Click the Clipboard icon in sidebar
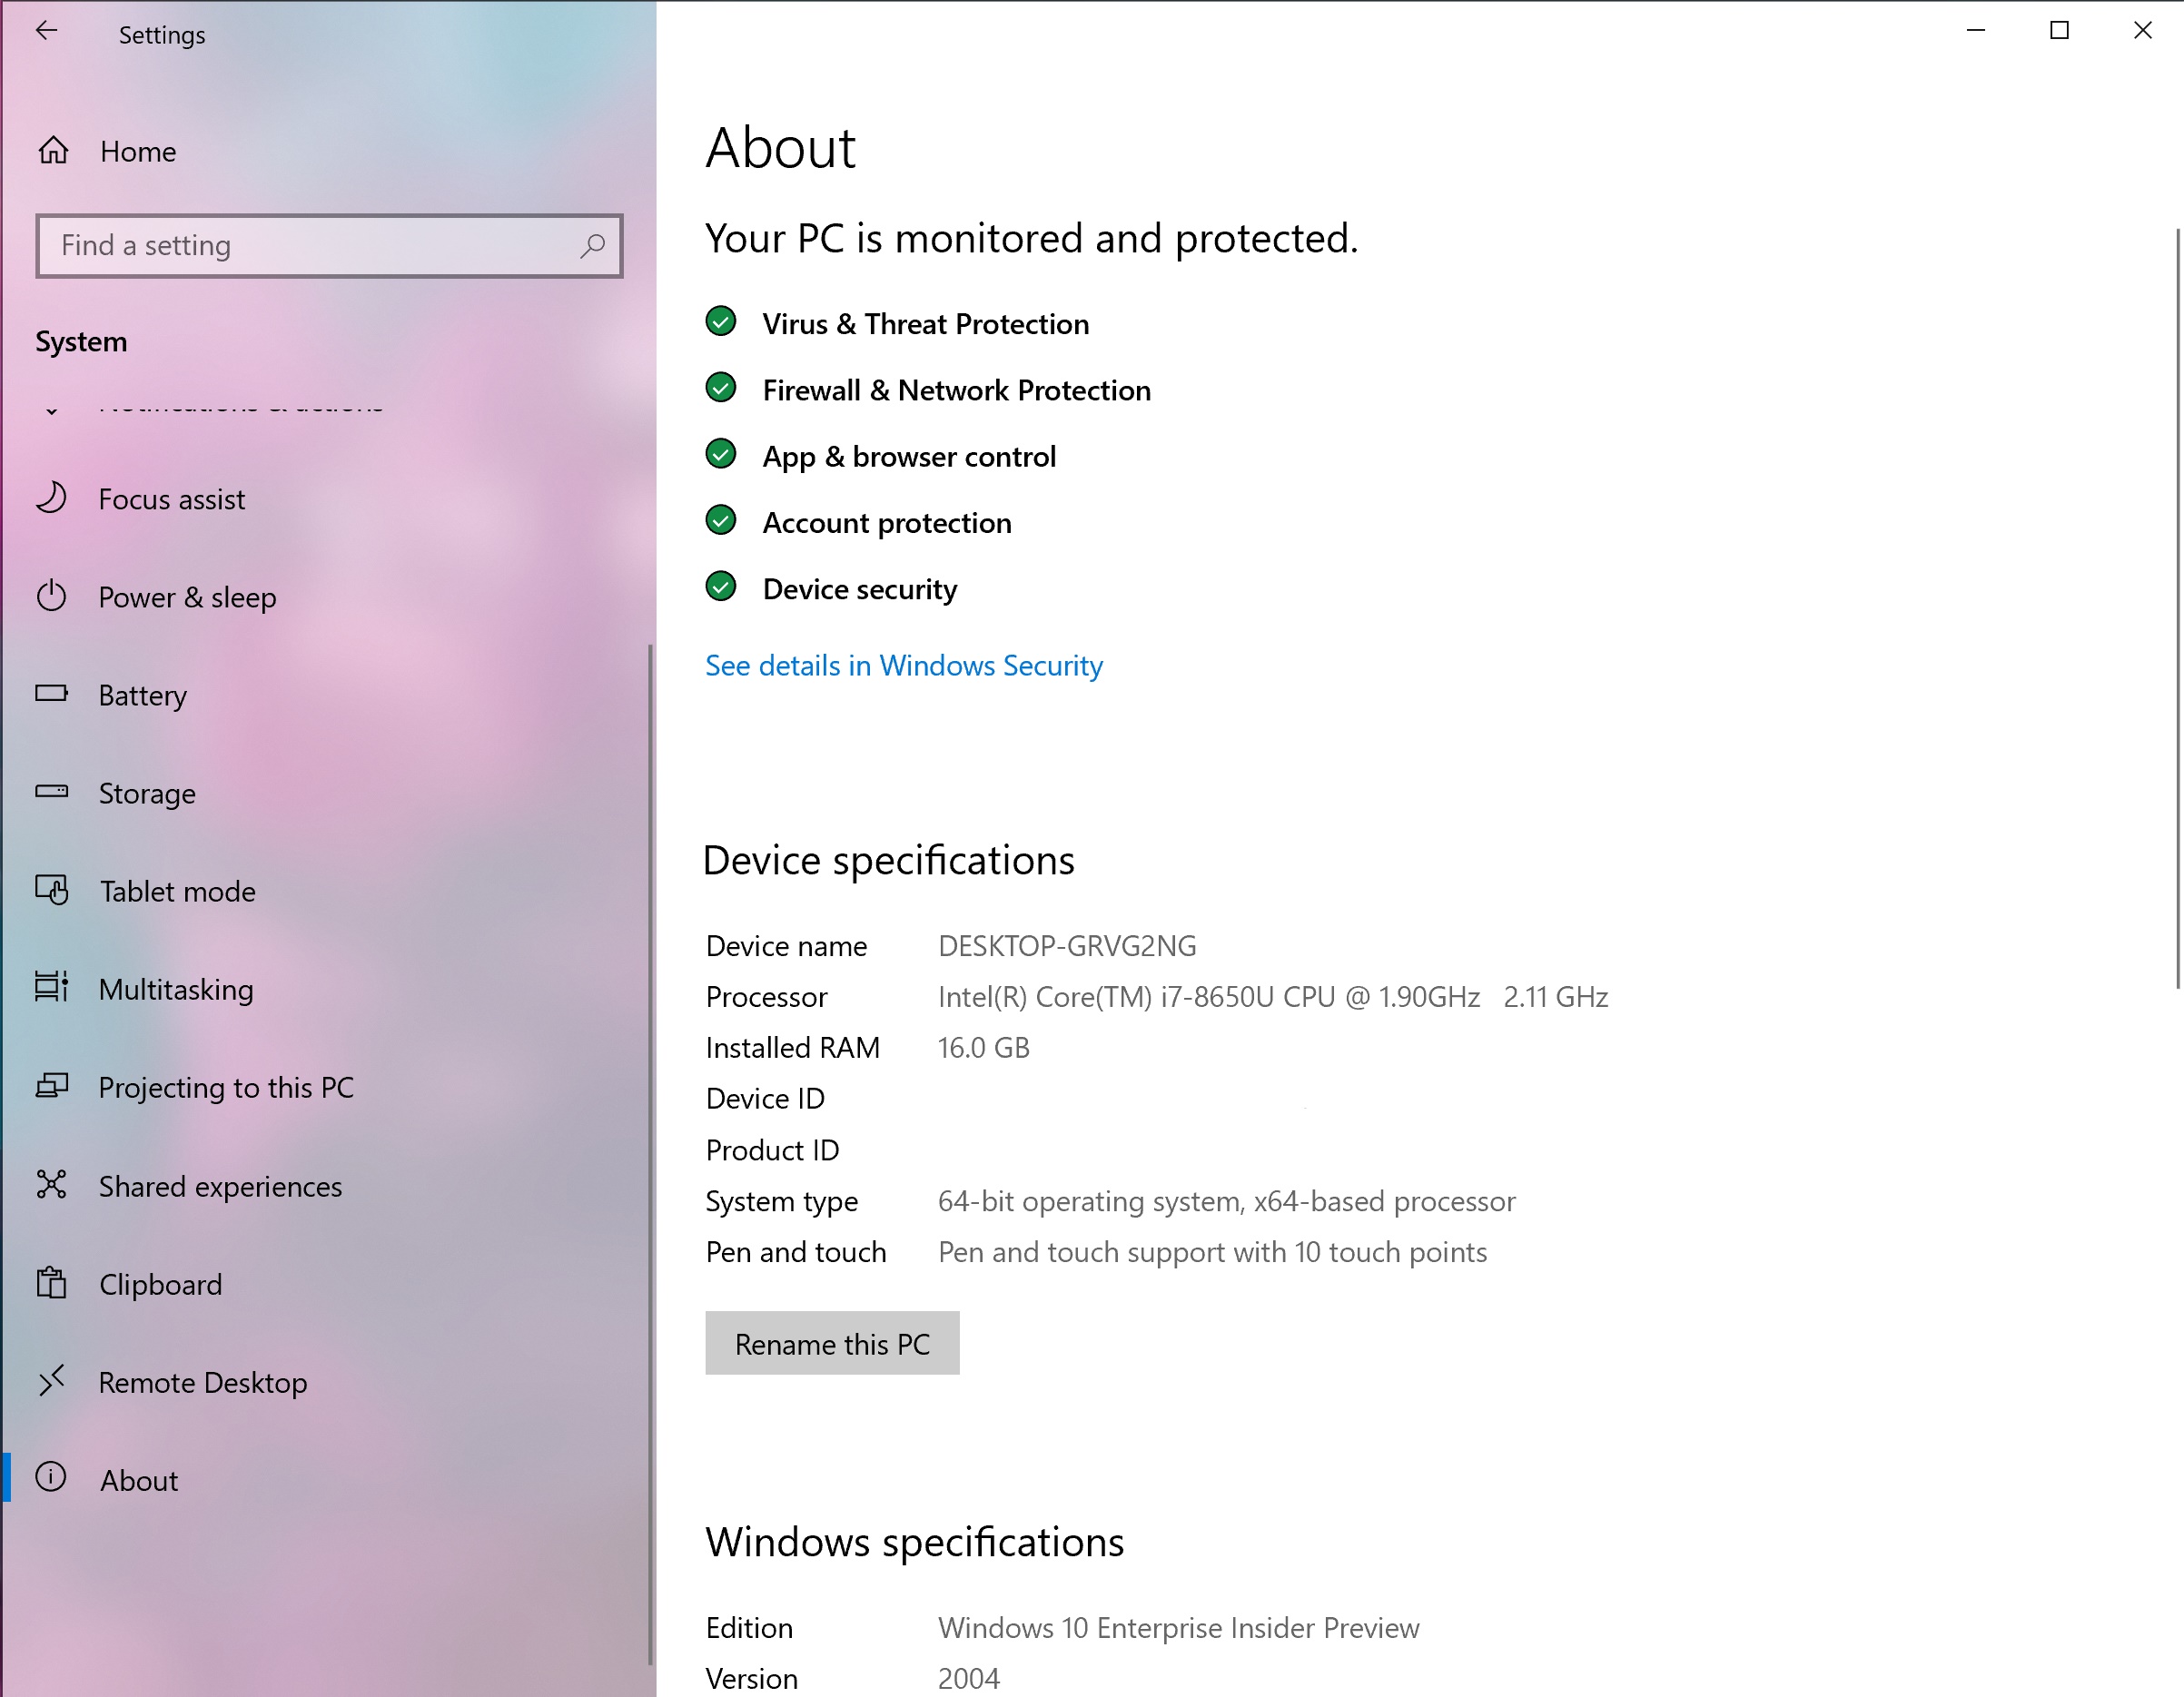2184x1697 pixels. pos(51,1283)
